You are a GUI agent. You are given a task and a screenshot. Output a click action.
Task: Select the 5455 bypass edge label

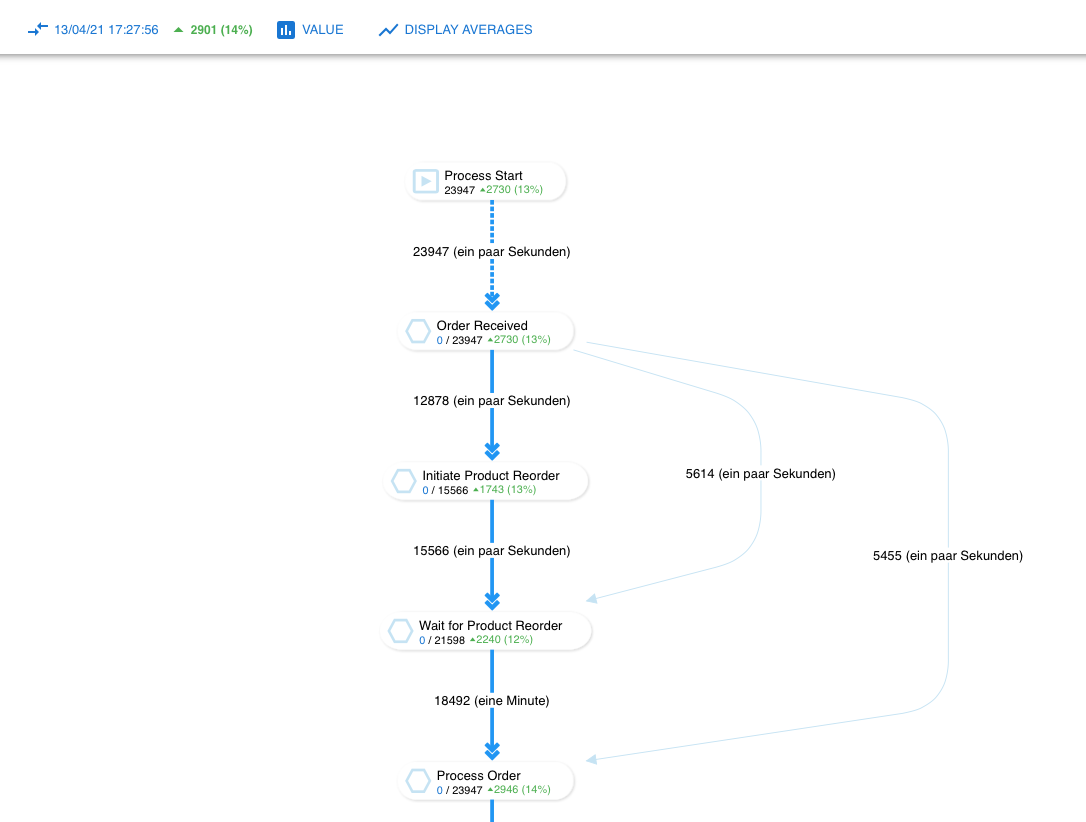click(947, 555)
